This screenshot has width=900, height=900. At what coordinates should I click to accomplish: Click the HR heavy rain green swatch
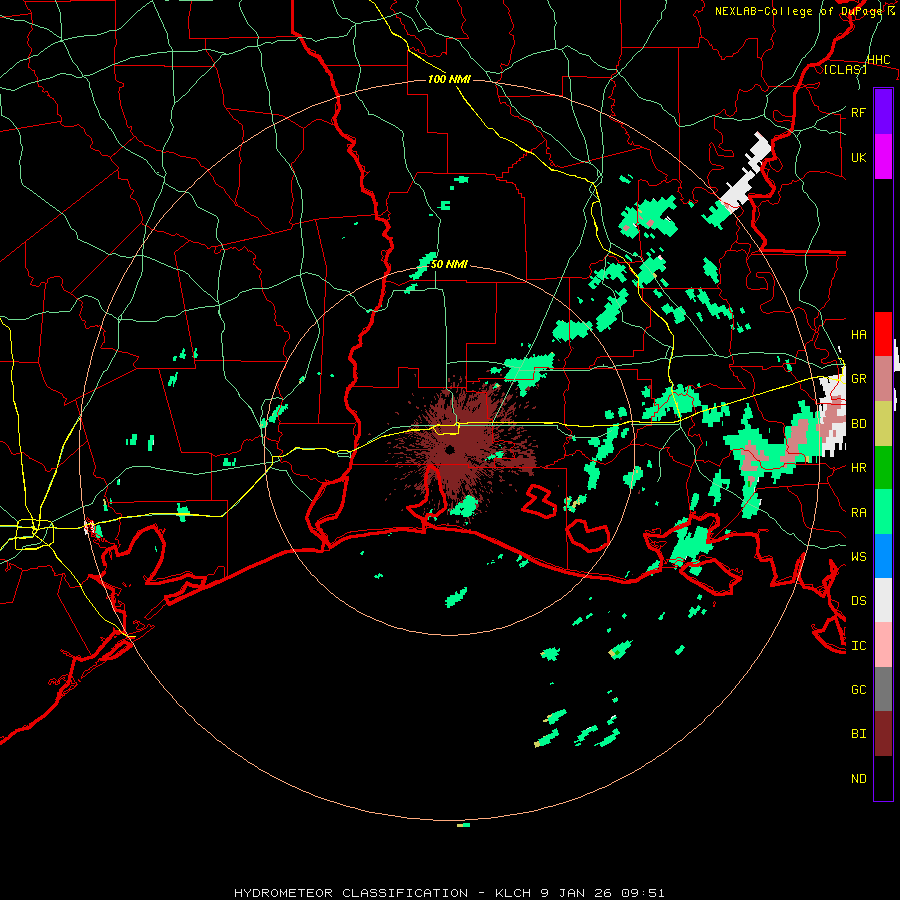(883, 467)
